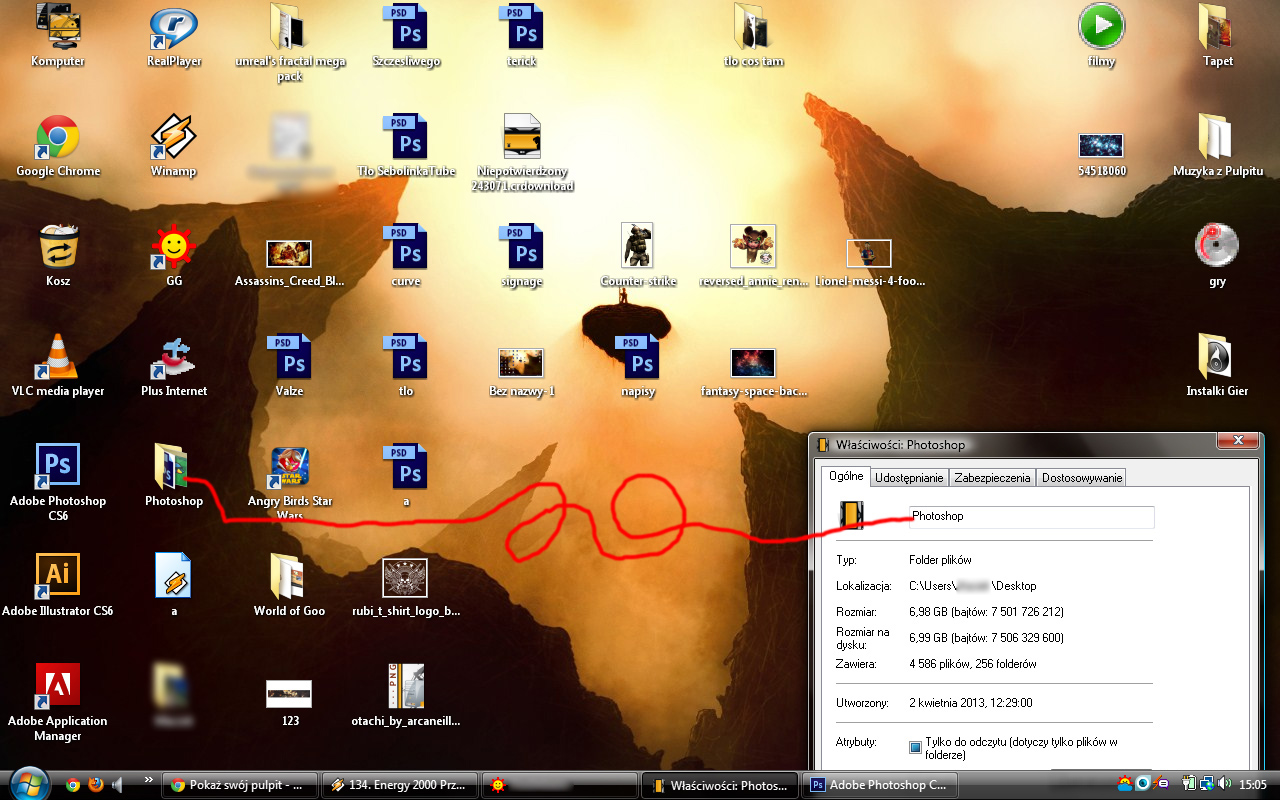Click the Photoshop folder name field
The height and width of the screenshot is (800, 1280).
(x=1031, y=516)
